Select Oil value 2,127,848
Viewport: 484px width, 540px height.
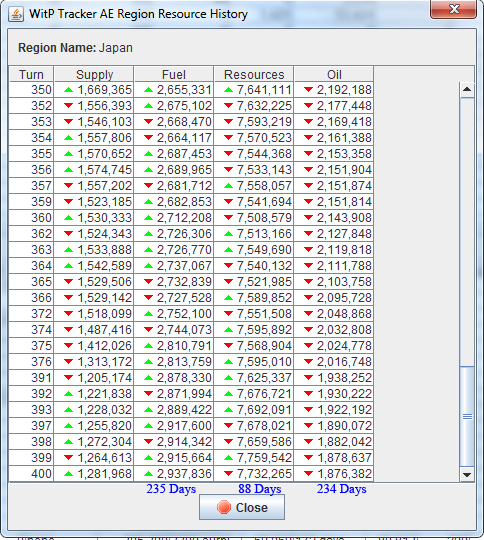pos(334,234)
